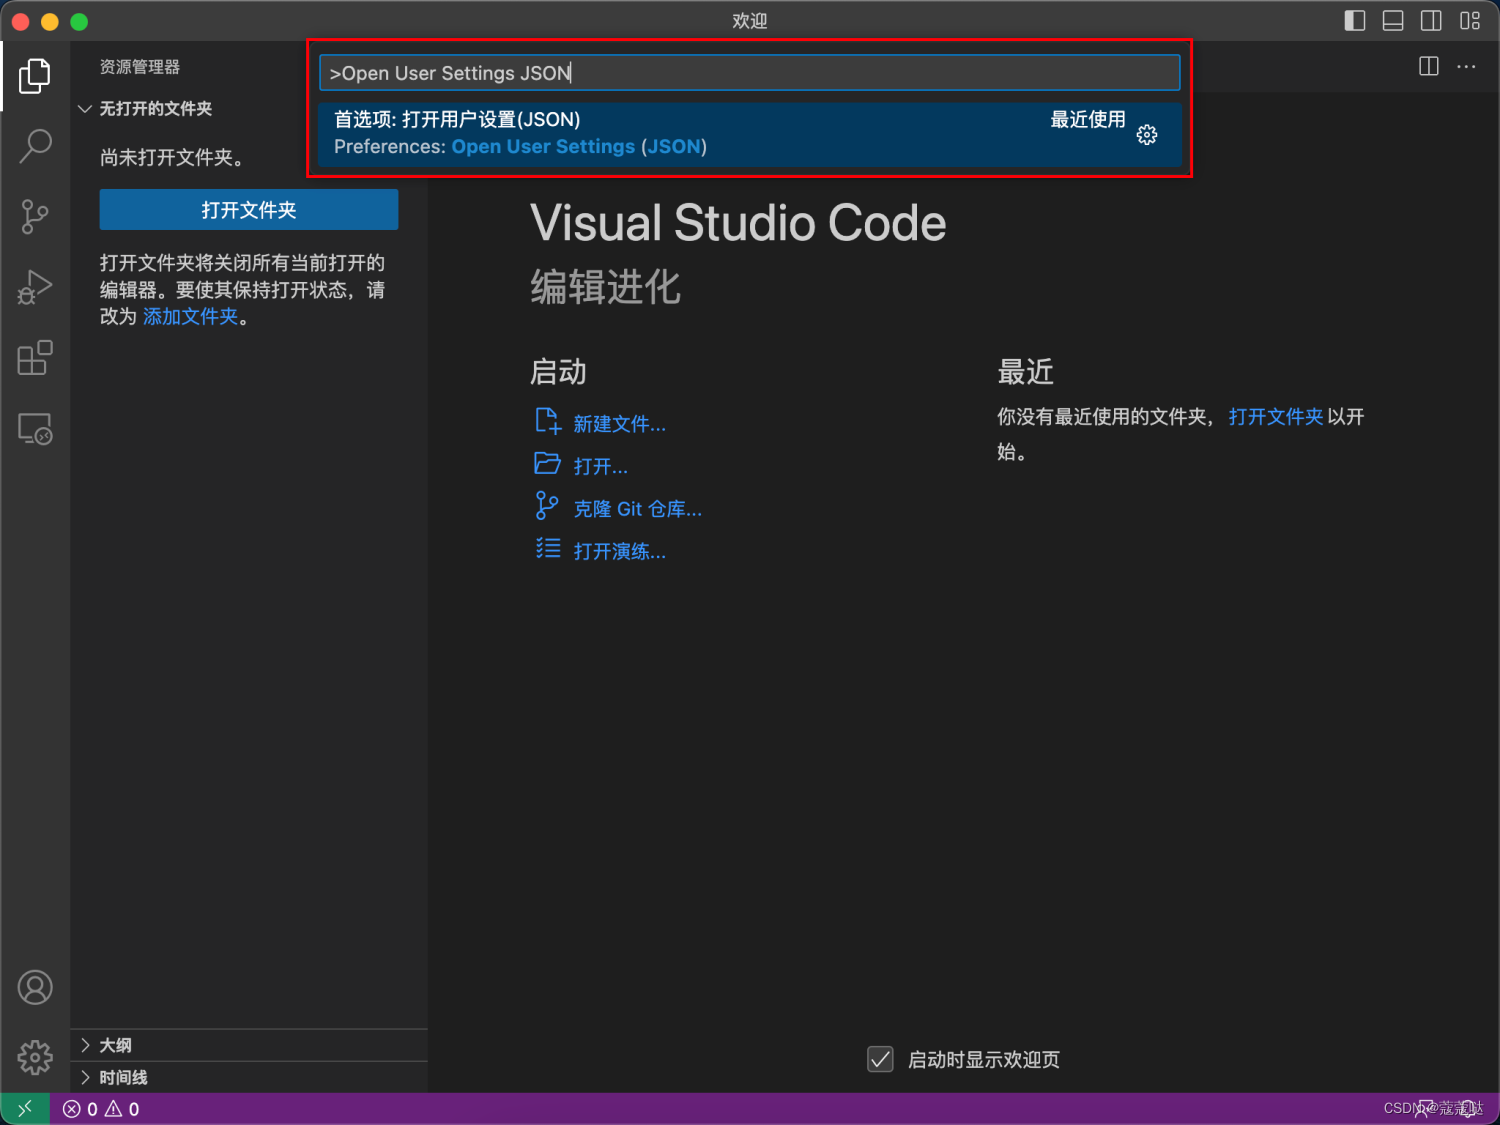Screen dimensions: 1500x1125
Task: Open the Explorer view in activity bar
Action: click(x=35, y=76)
